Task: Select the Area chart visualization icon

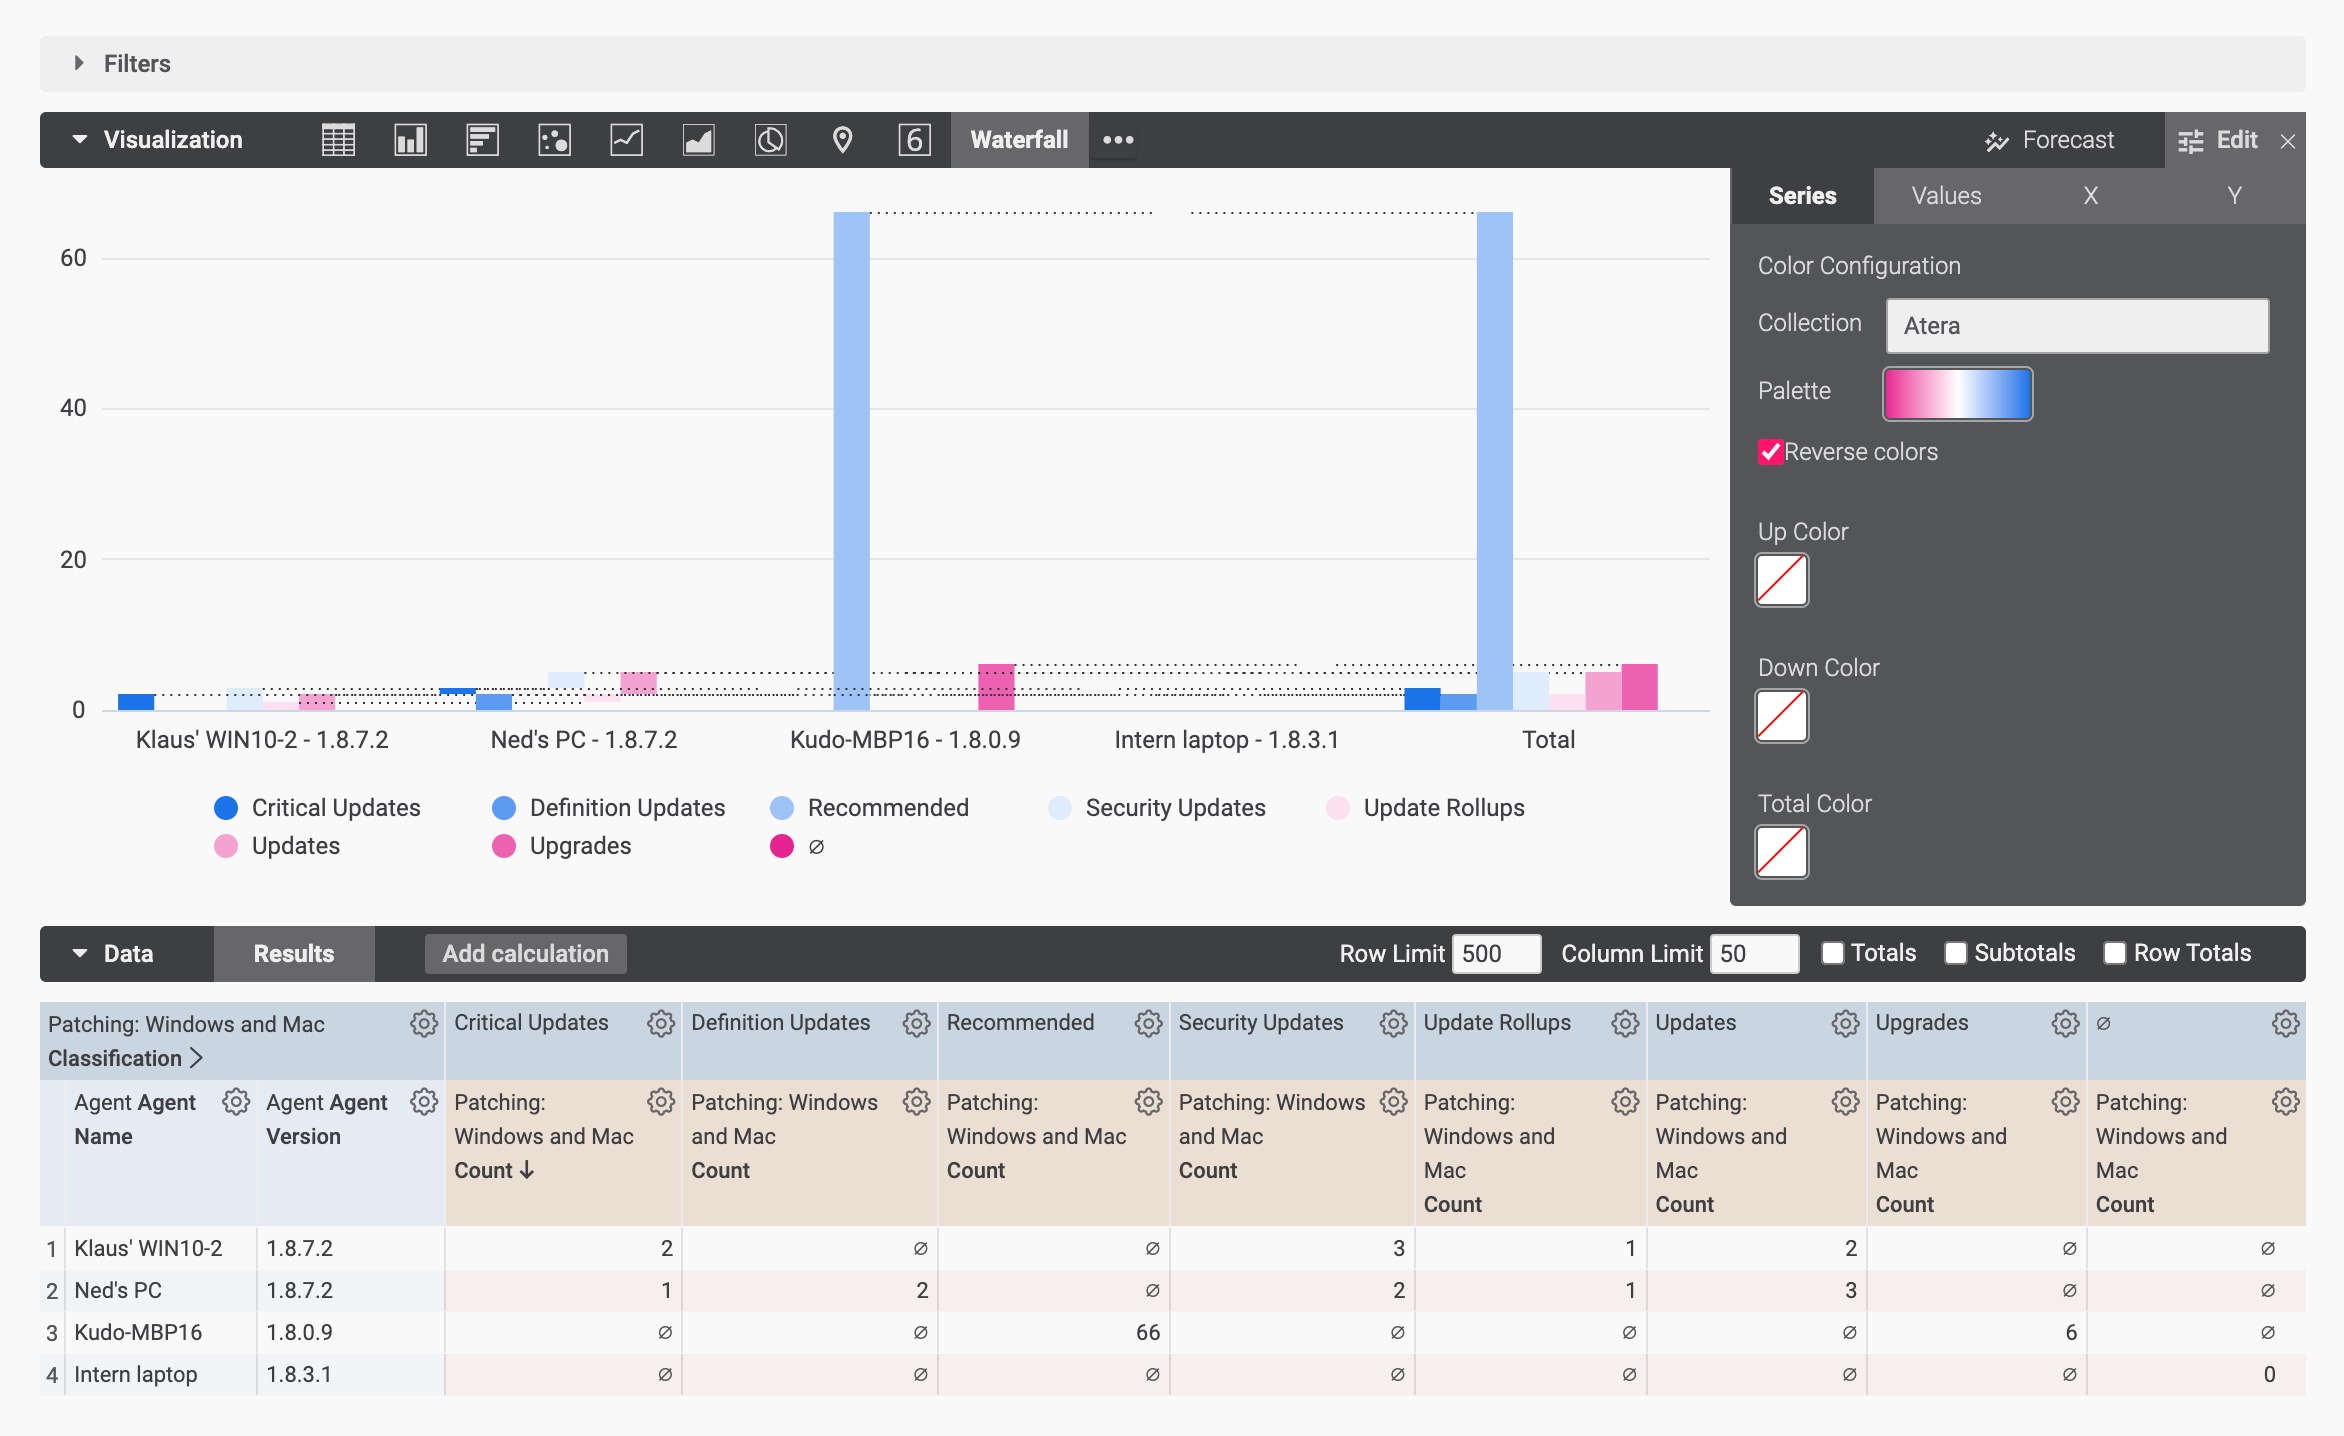Action: pos(698,140)
